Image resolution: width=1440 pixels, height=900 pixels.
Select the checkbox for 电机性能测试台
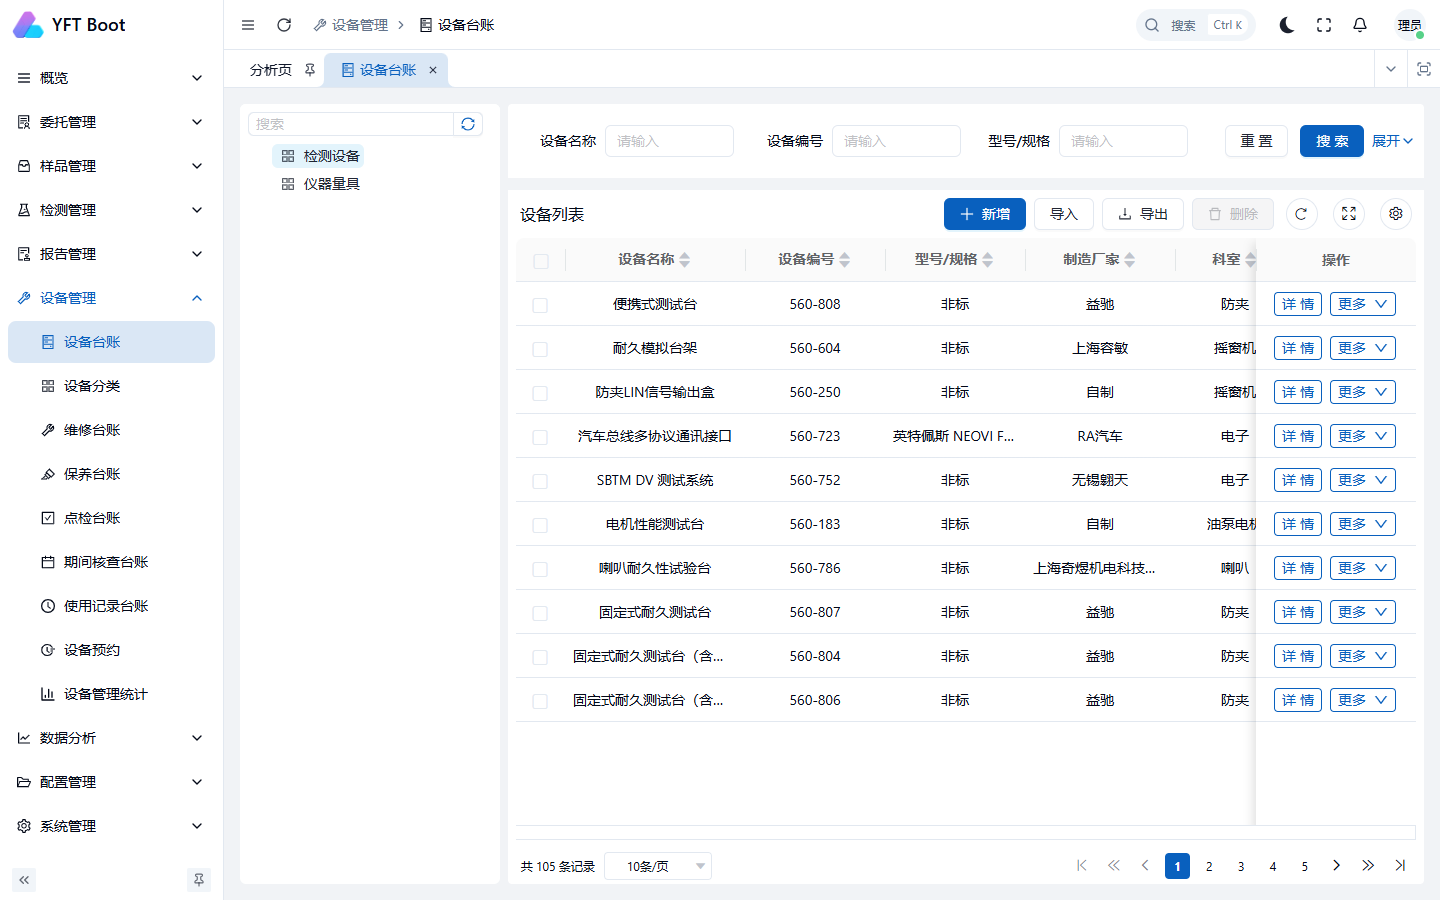tap(540, 525)
